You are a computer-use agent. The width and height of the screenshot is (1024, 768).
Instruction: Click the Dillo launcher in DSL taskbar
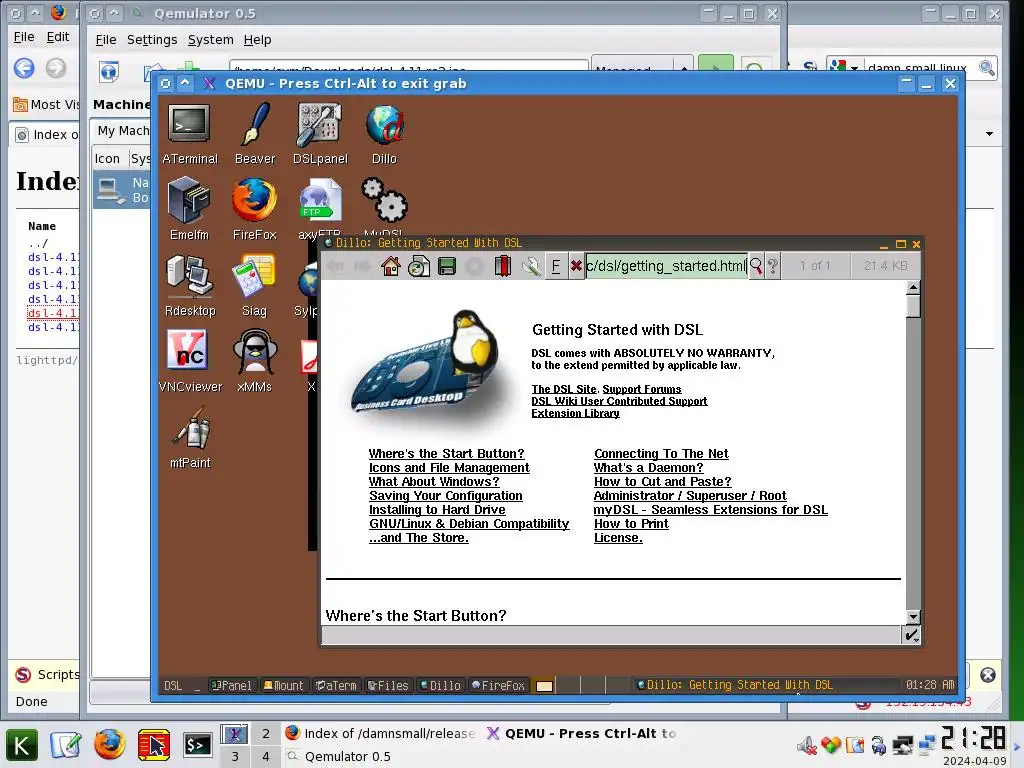pyautogui.click(x=440, y=685)
